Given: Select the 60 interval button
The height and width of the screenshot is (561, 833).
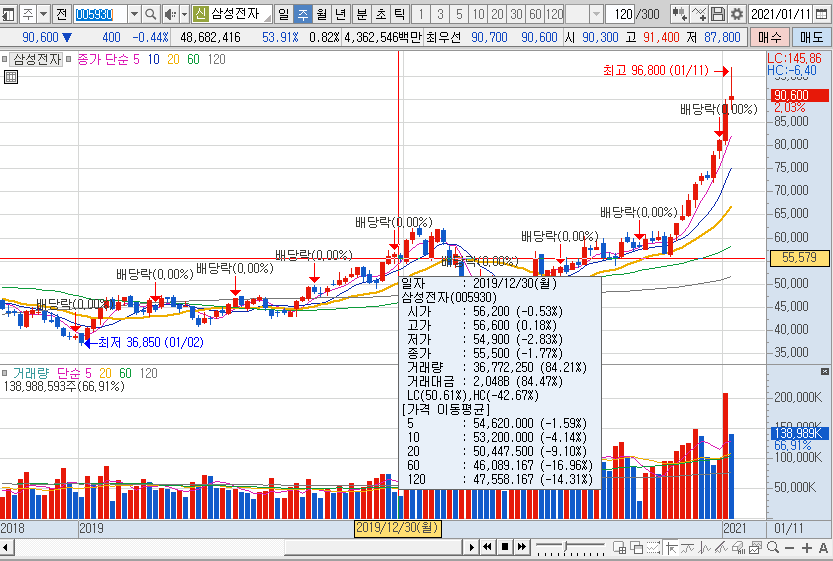Looking at the screenshot, I should click(x=536, y=14).
